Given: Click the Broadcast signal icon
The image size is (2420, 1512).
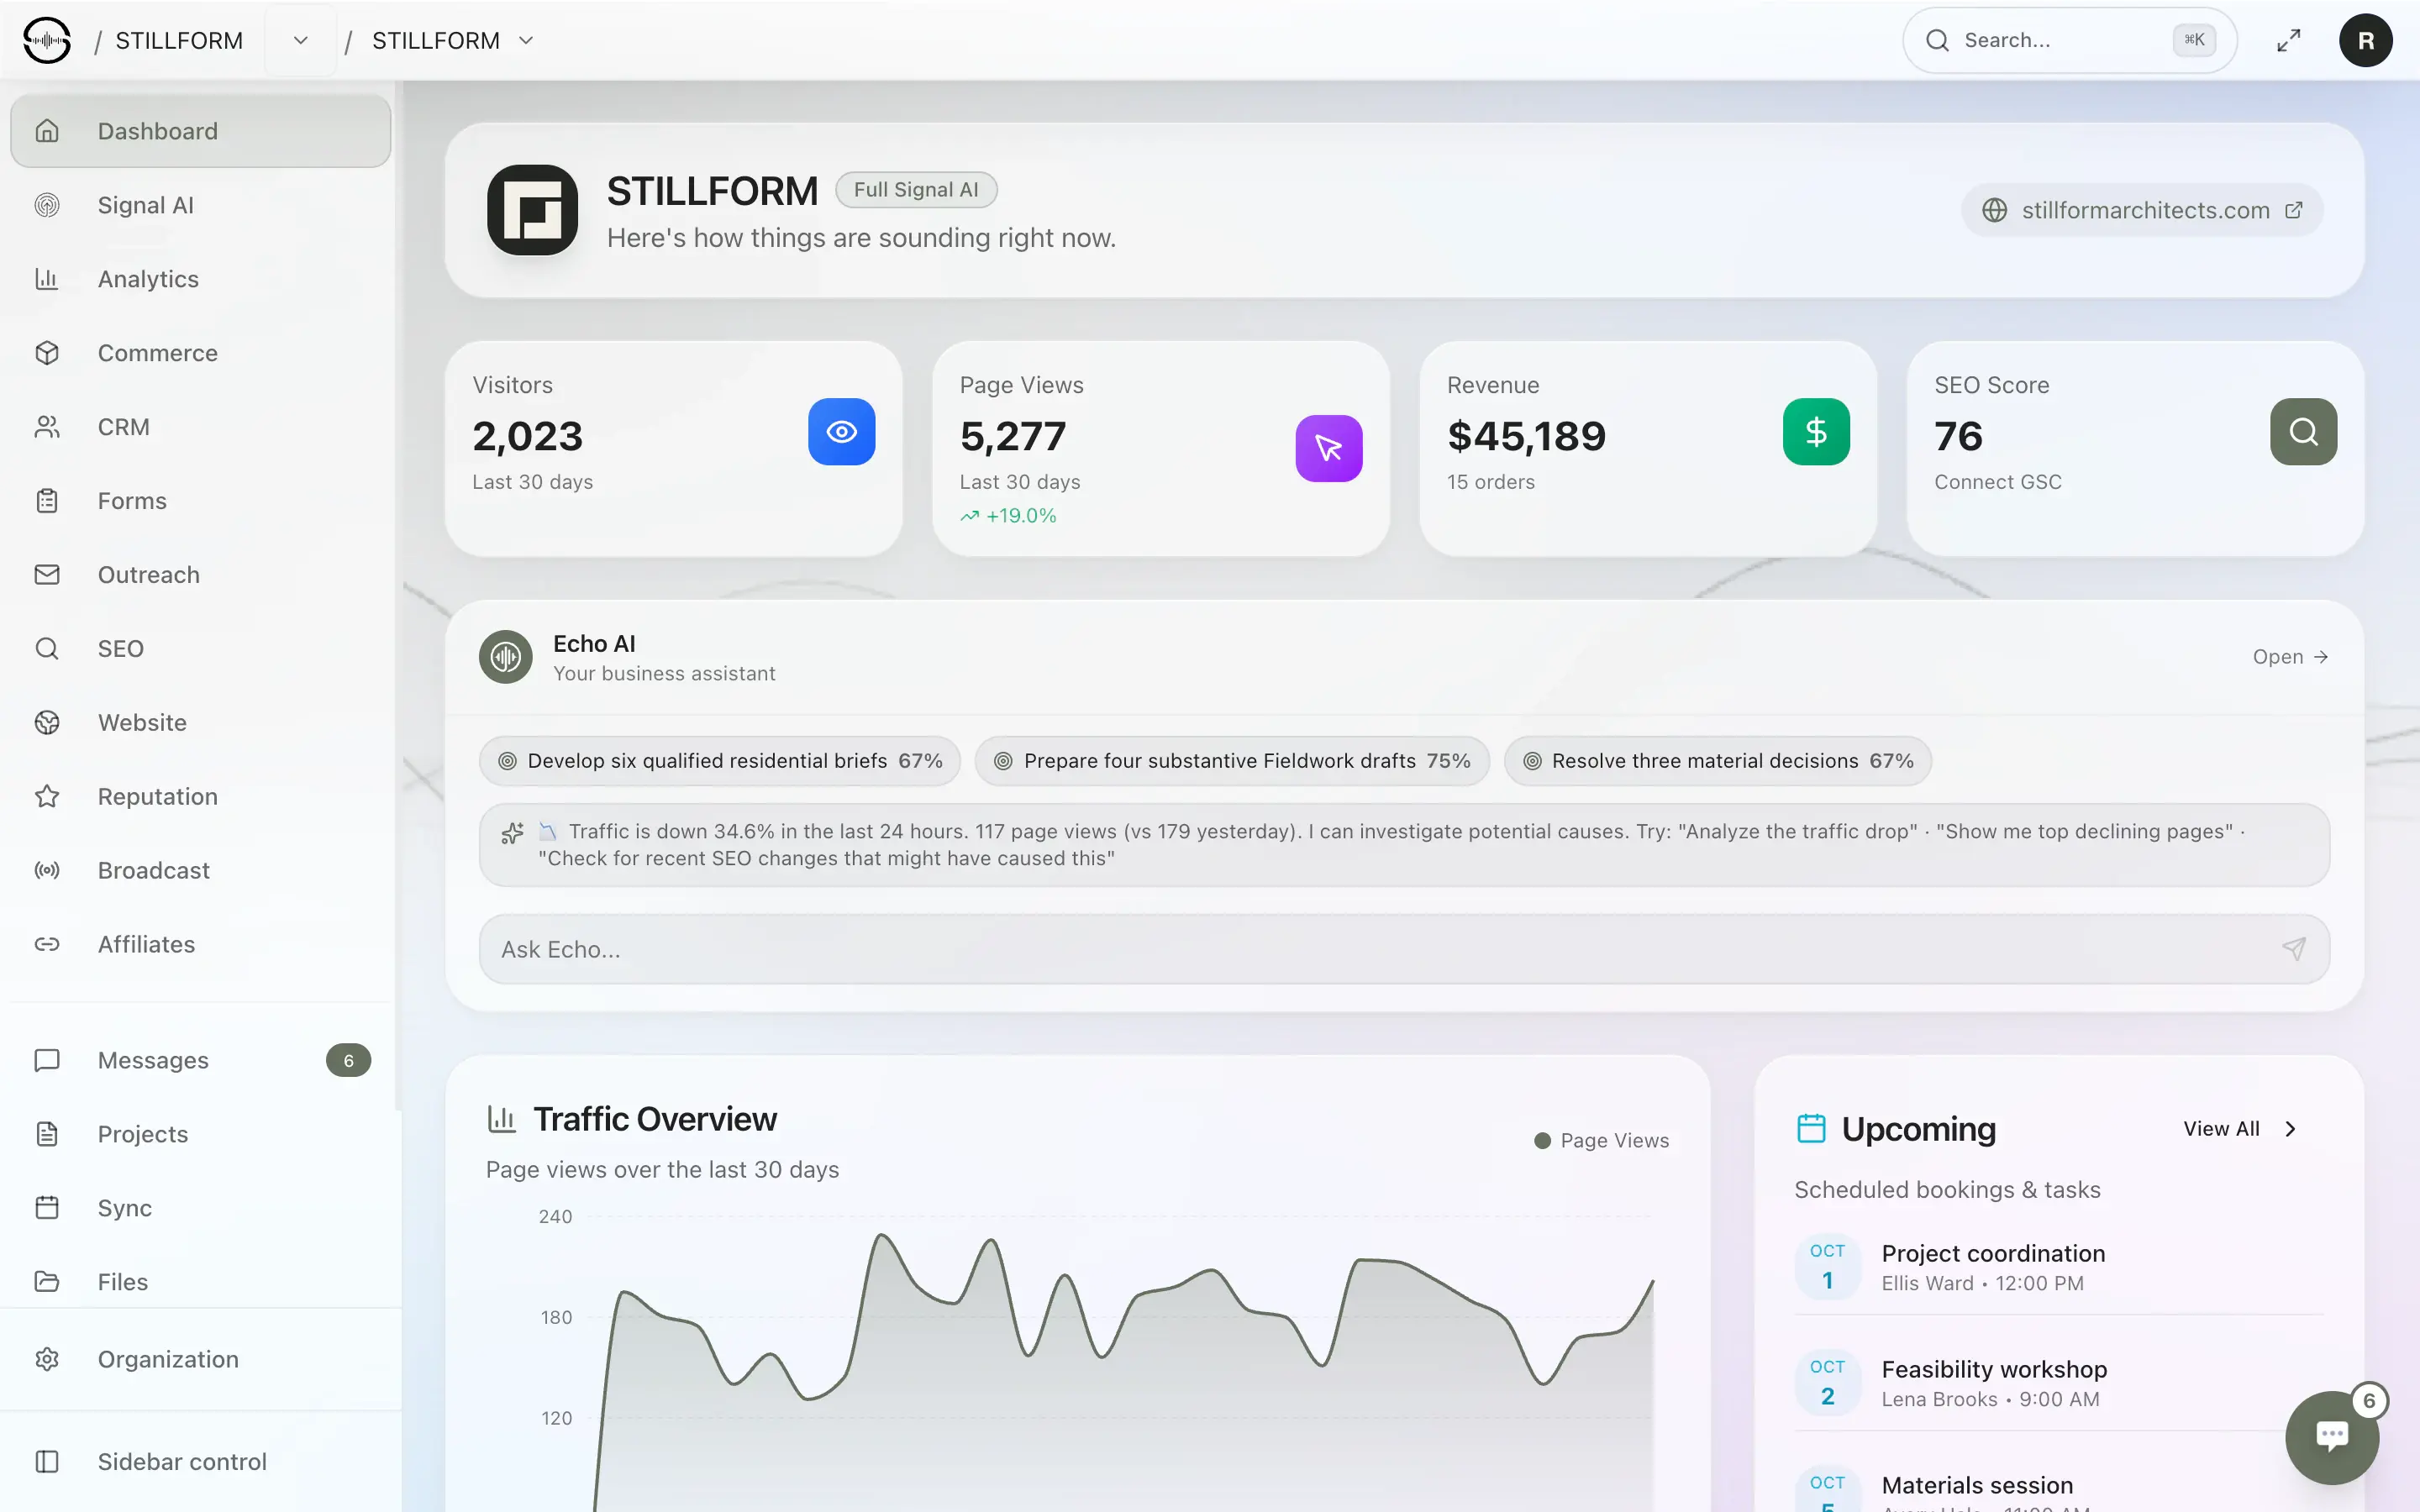Looking at the screenshot, I should click(47, 871).
